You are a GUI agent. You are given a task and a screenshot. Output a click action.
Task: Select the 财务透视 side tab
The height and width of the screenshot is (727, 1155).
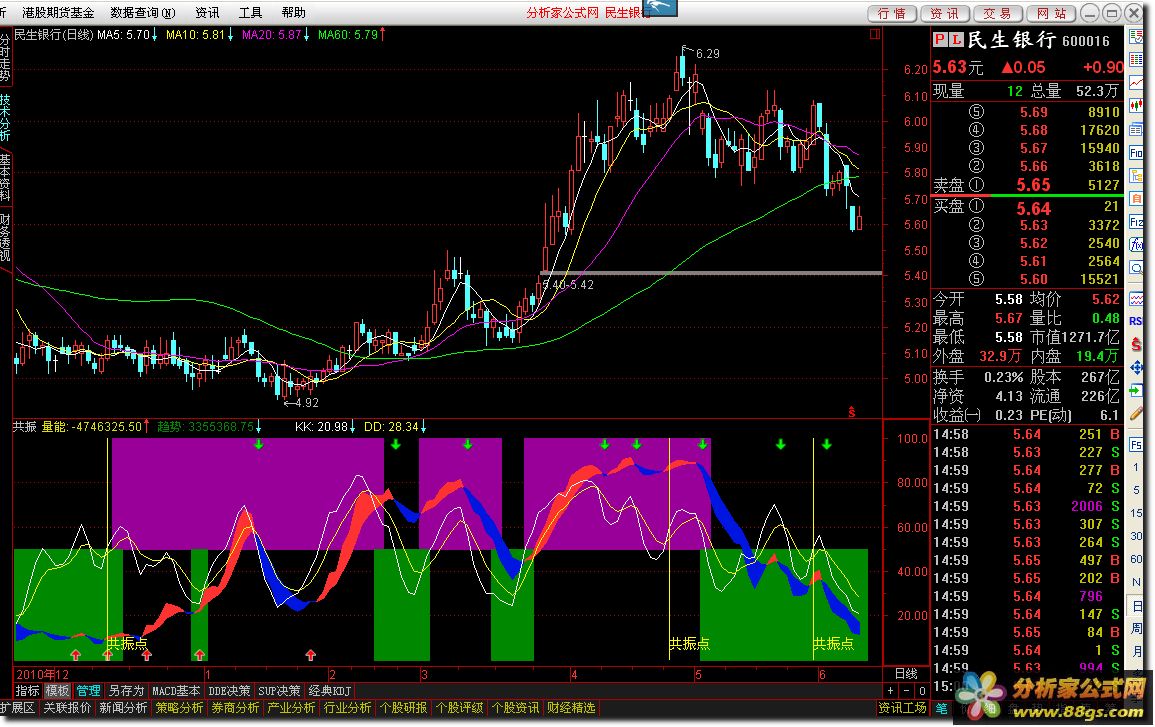[5, 238]
